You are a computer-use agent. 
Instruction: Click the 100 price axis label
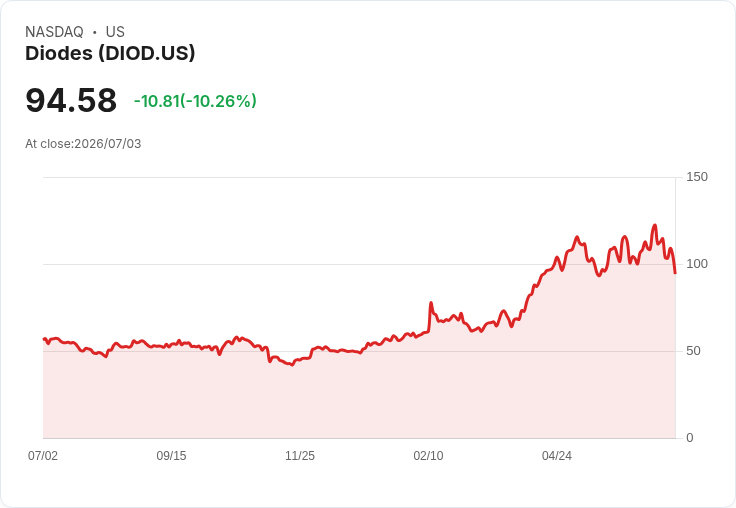tap(697, 264)
